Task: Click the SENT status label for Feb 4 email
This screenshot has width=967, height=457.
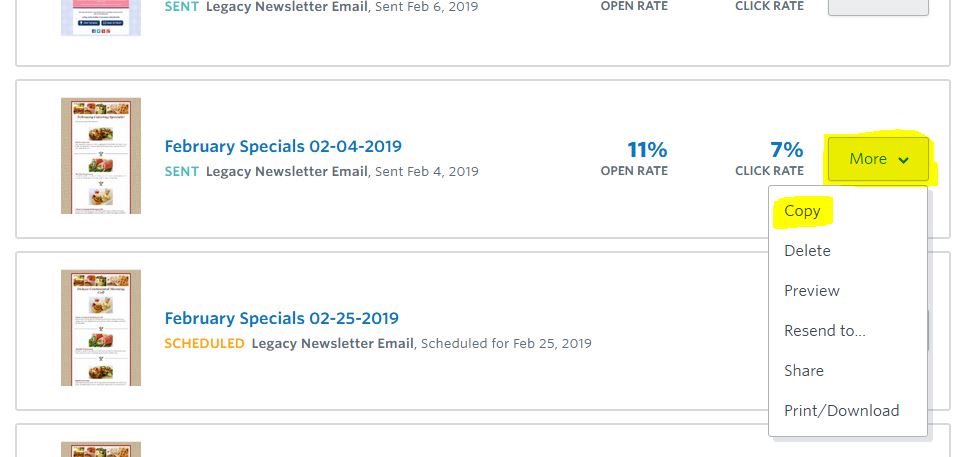Action: 181,171
